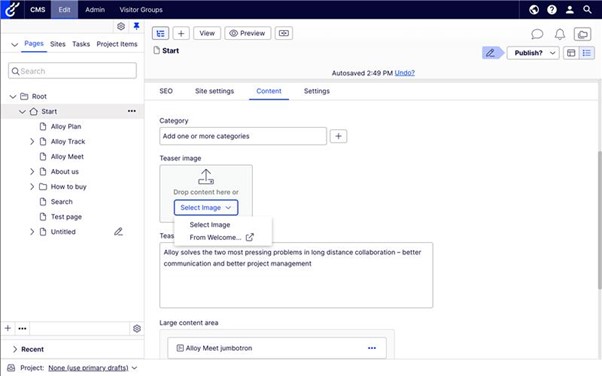602x376 pixels.
Task: Click the pencil edit icon next to Untitled
Action: (118, 232)
